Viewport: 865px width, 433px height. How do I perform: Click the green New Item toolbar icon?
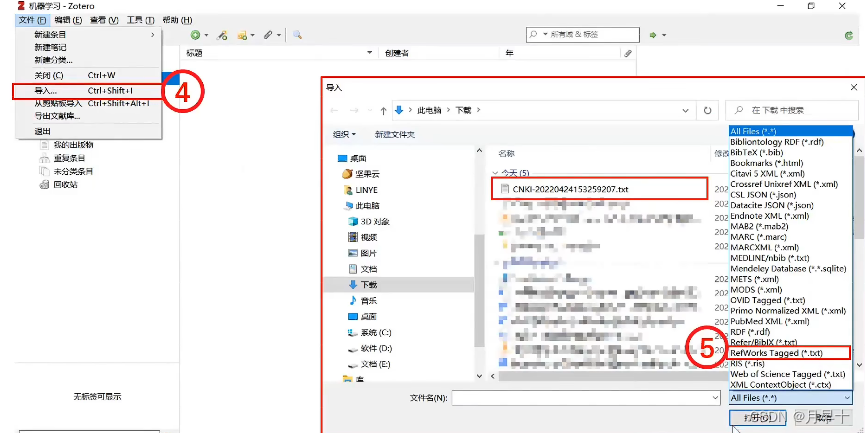tap(195, 35)
